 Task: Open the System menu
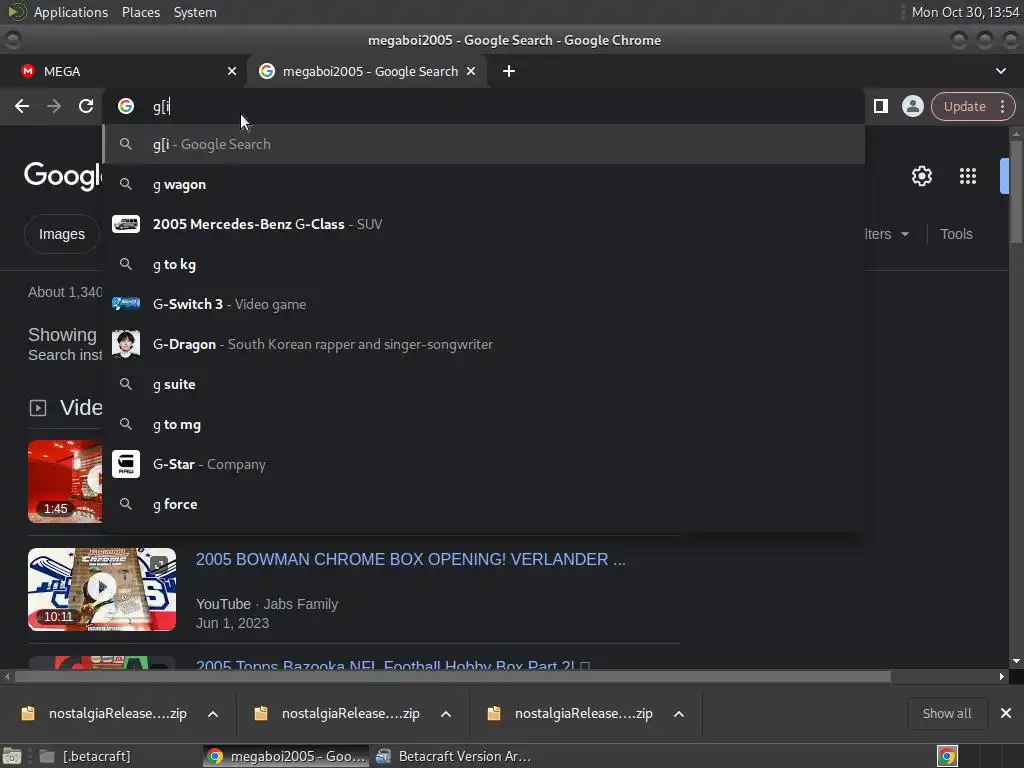coord(195,12)
